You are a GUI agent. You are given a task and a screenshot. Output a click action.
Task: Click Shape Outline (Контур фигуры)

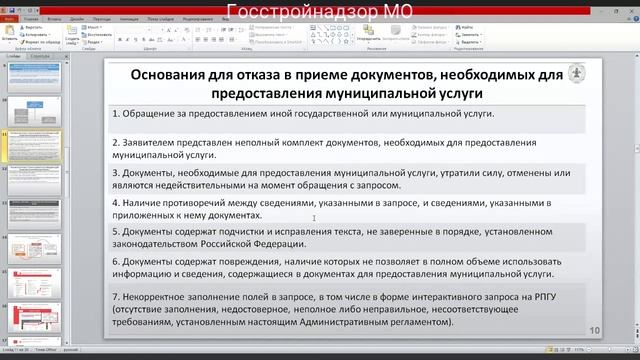point(430,35)
